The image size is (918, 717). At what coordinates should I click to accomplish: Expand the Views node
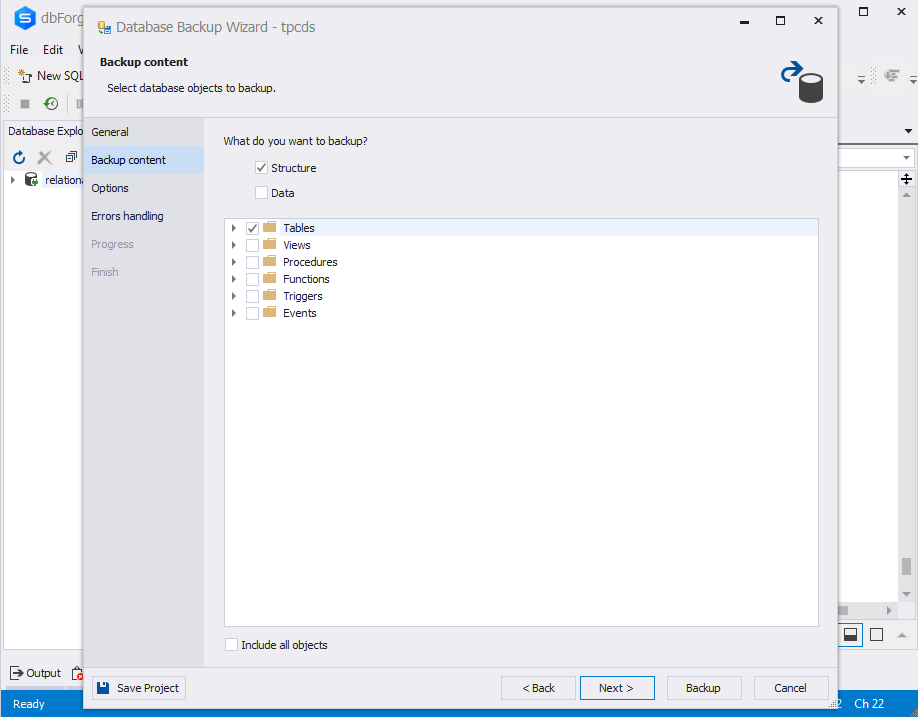234,245
